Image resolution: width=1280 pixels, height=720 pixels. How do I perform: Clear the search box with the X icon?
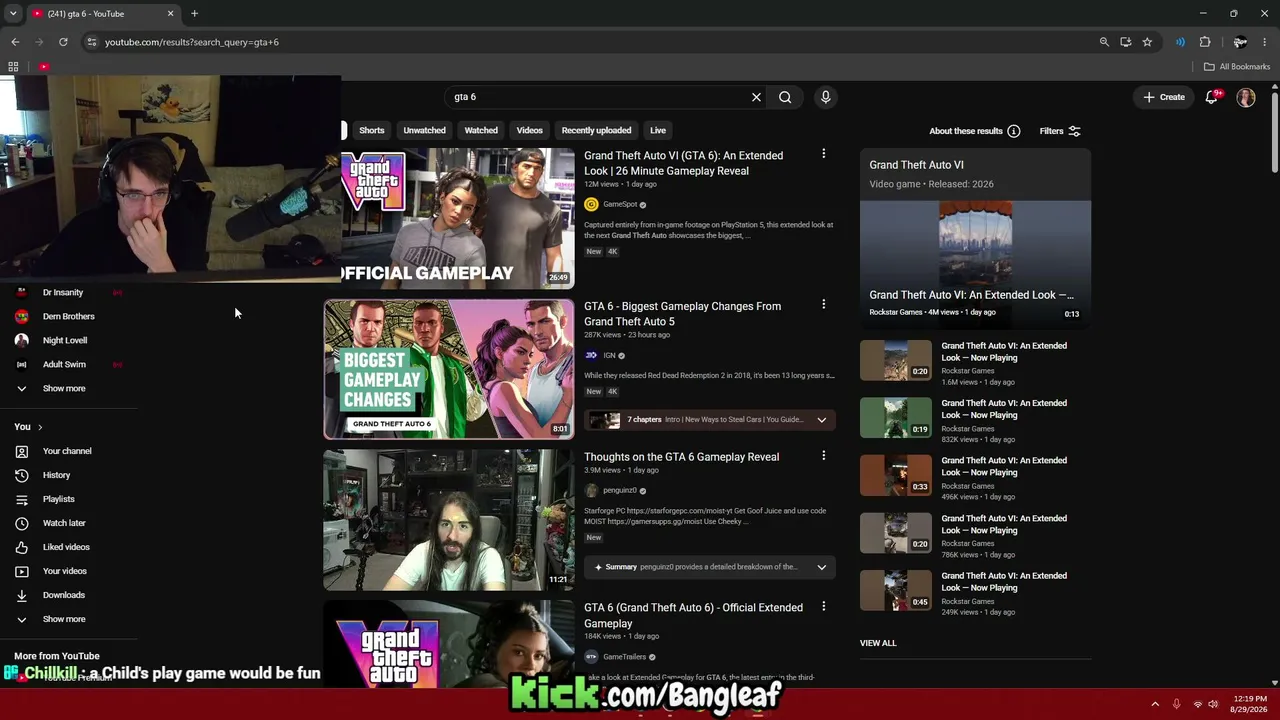tap(756, 97)
